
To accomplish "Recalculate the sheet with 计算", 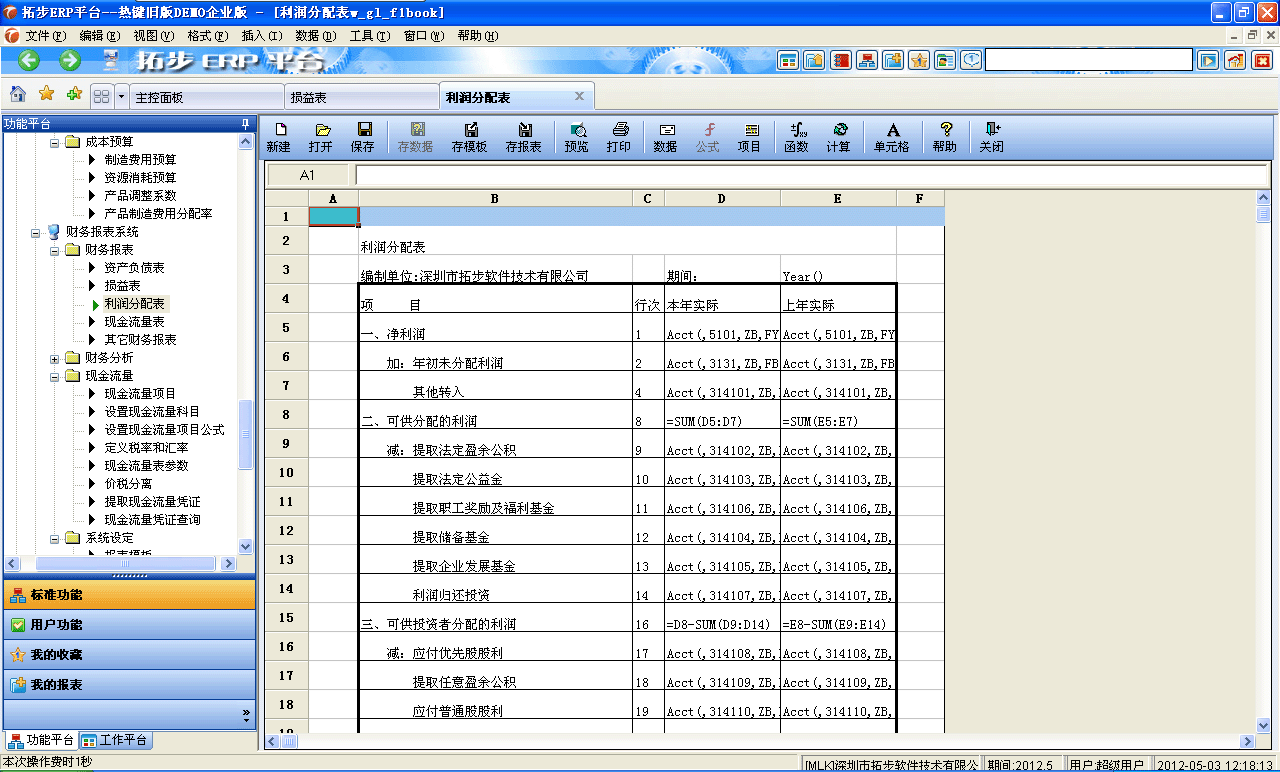I will pos(841,136).
